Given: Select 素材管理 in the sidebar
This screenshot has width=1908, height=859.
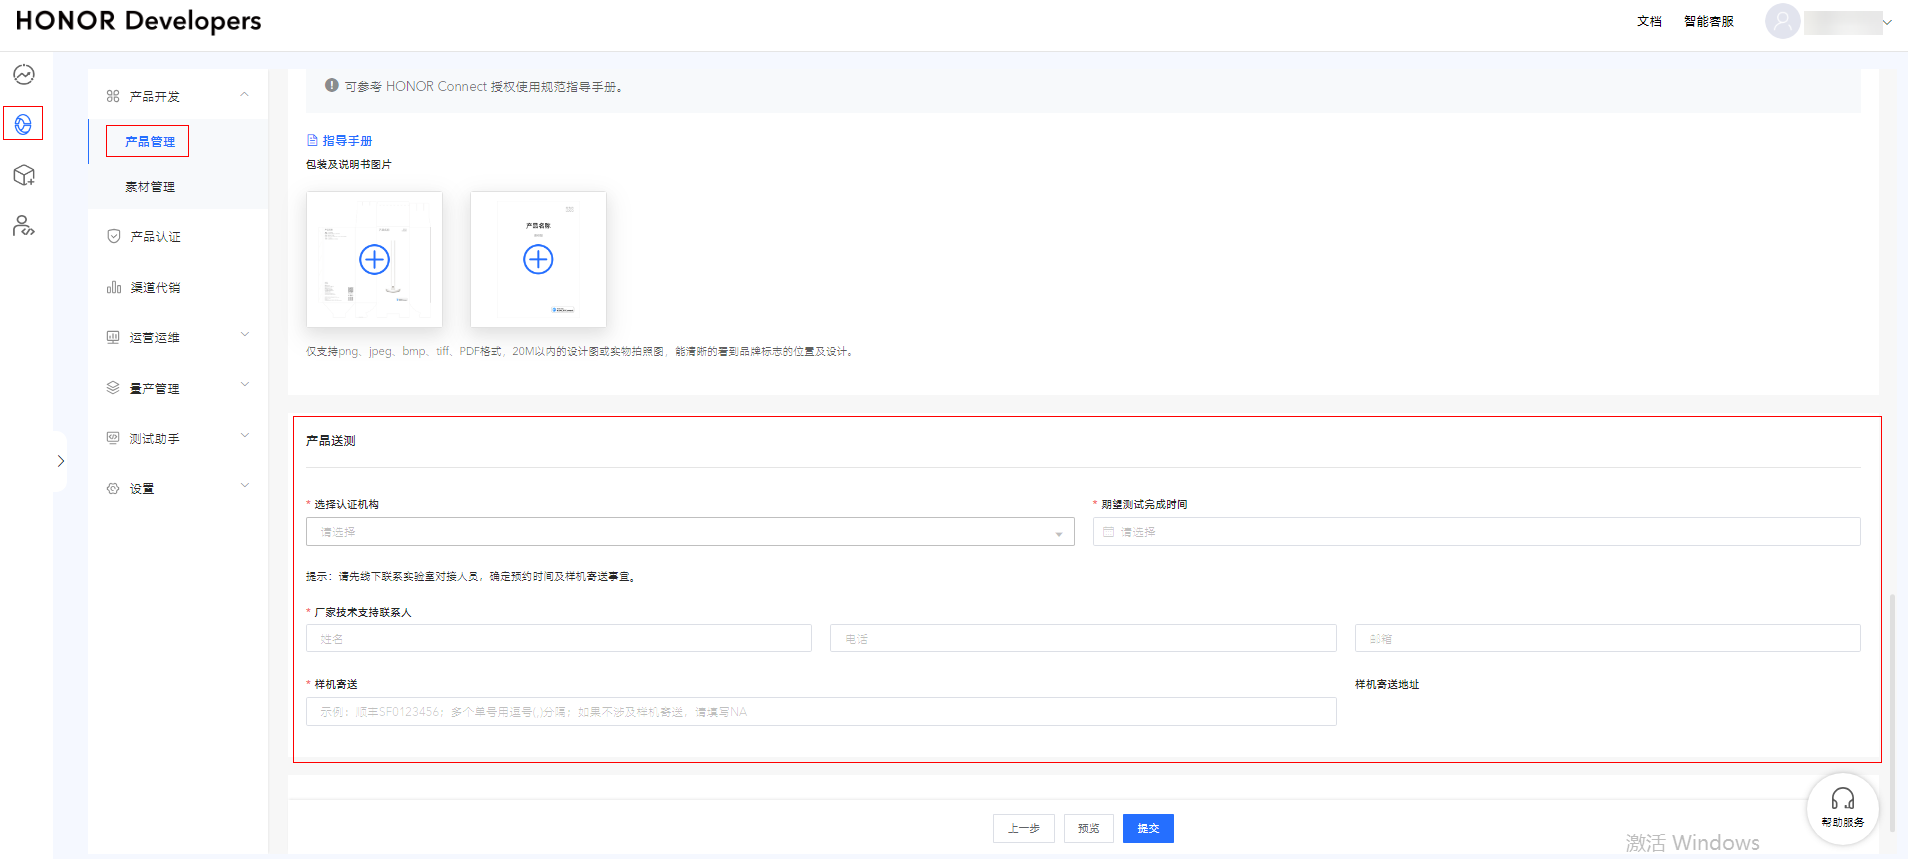Looking at the screenshot, I should 150,187.
